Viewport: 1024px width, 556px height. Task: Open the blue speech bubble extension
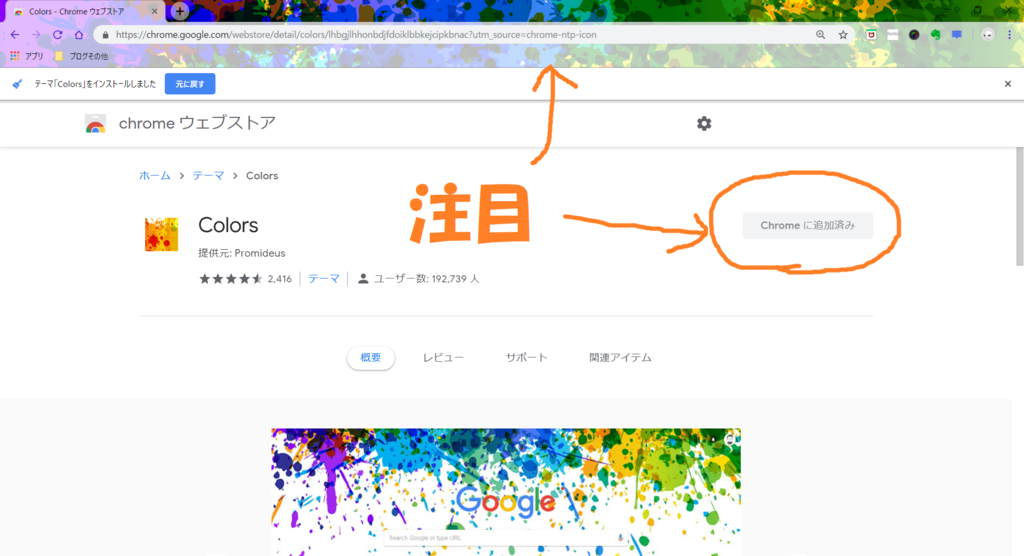coord(957,35)
